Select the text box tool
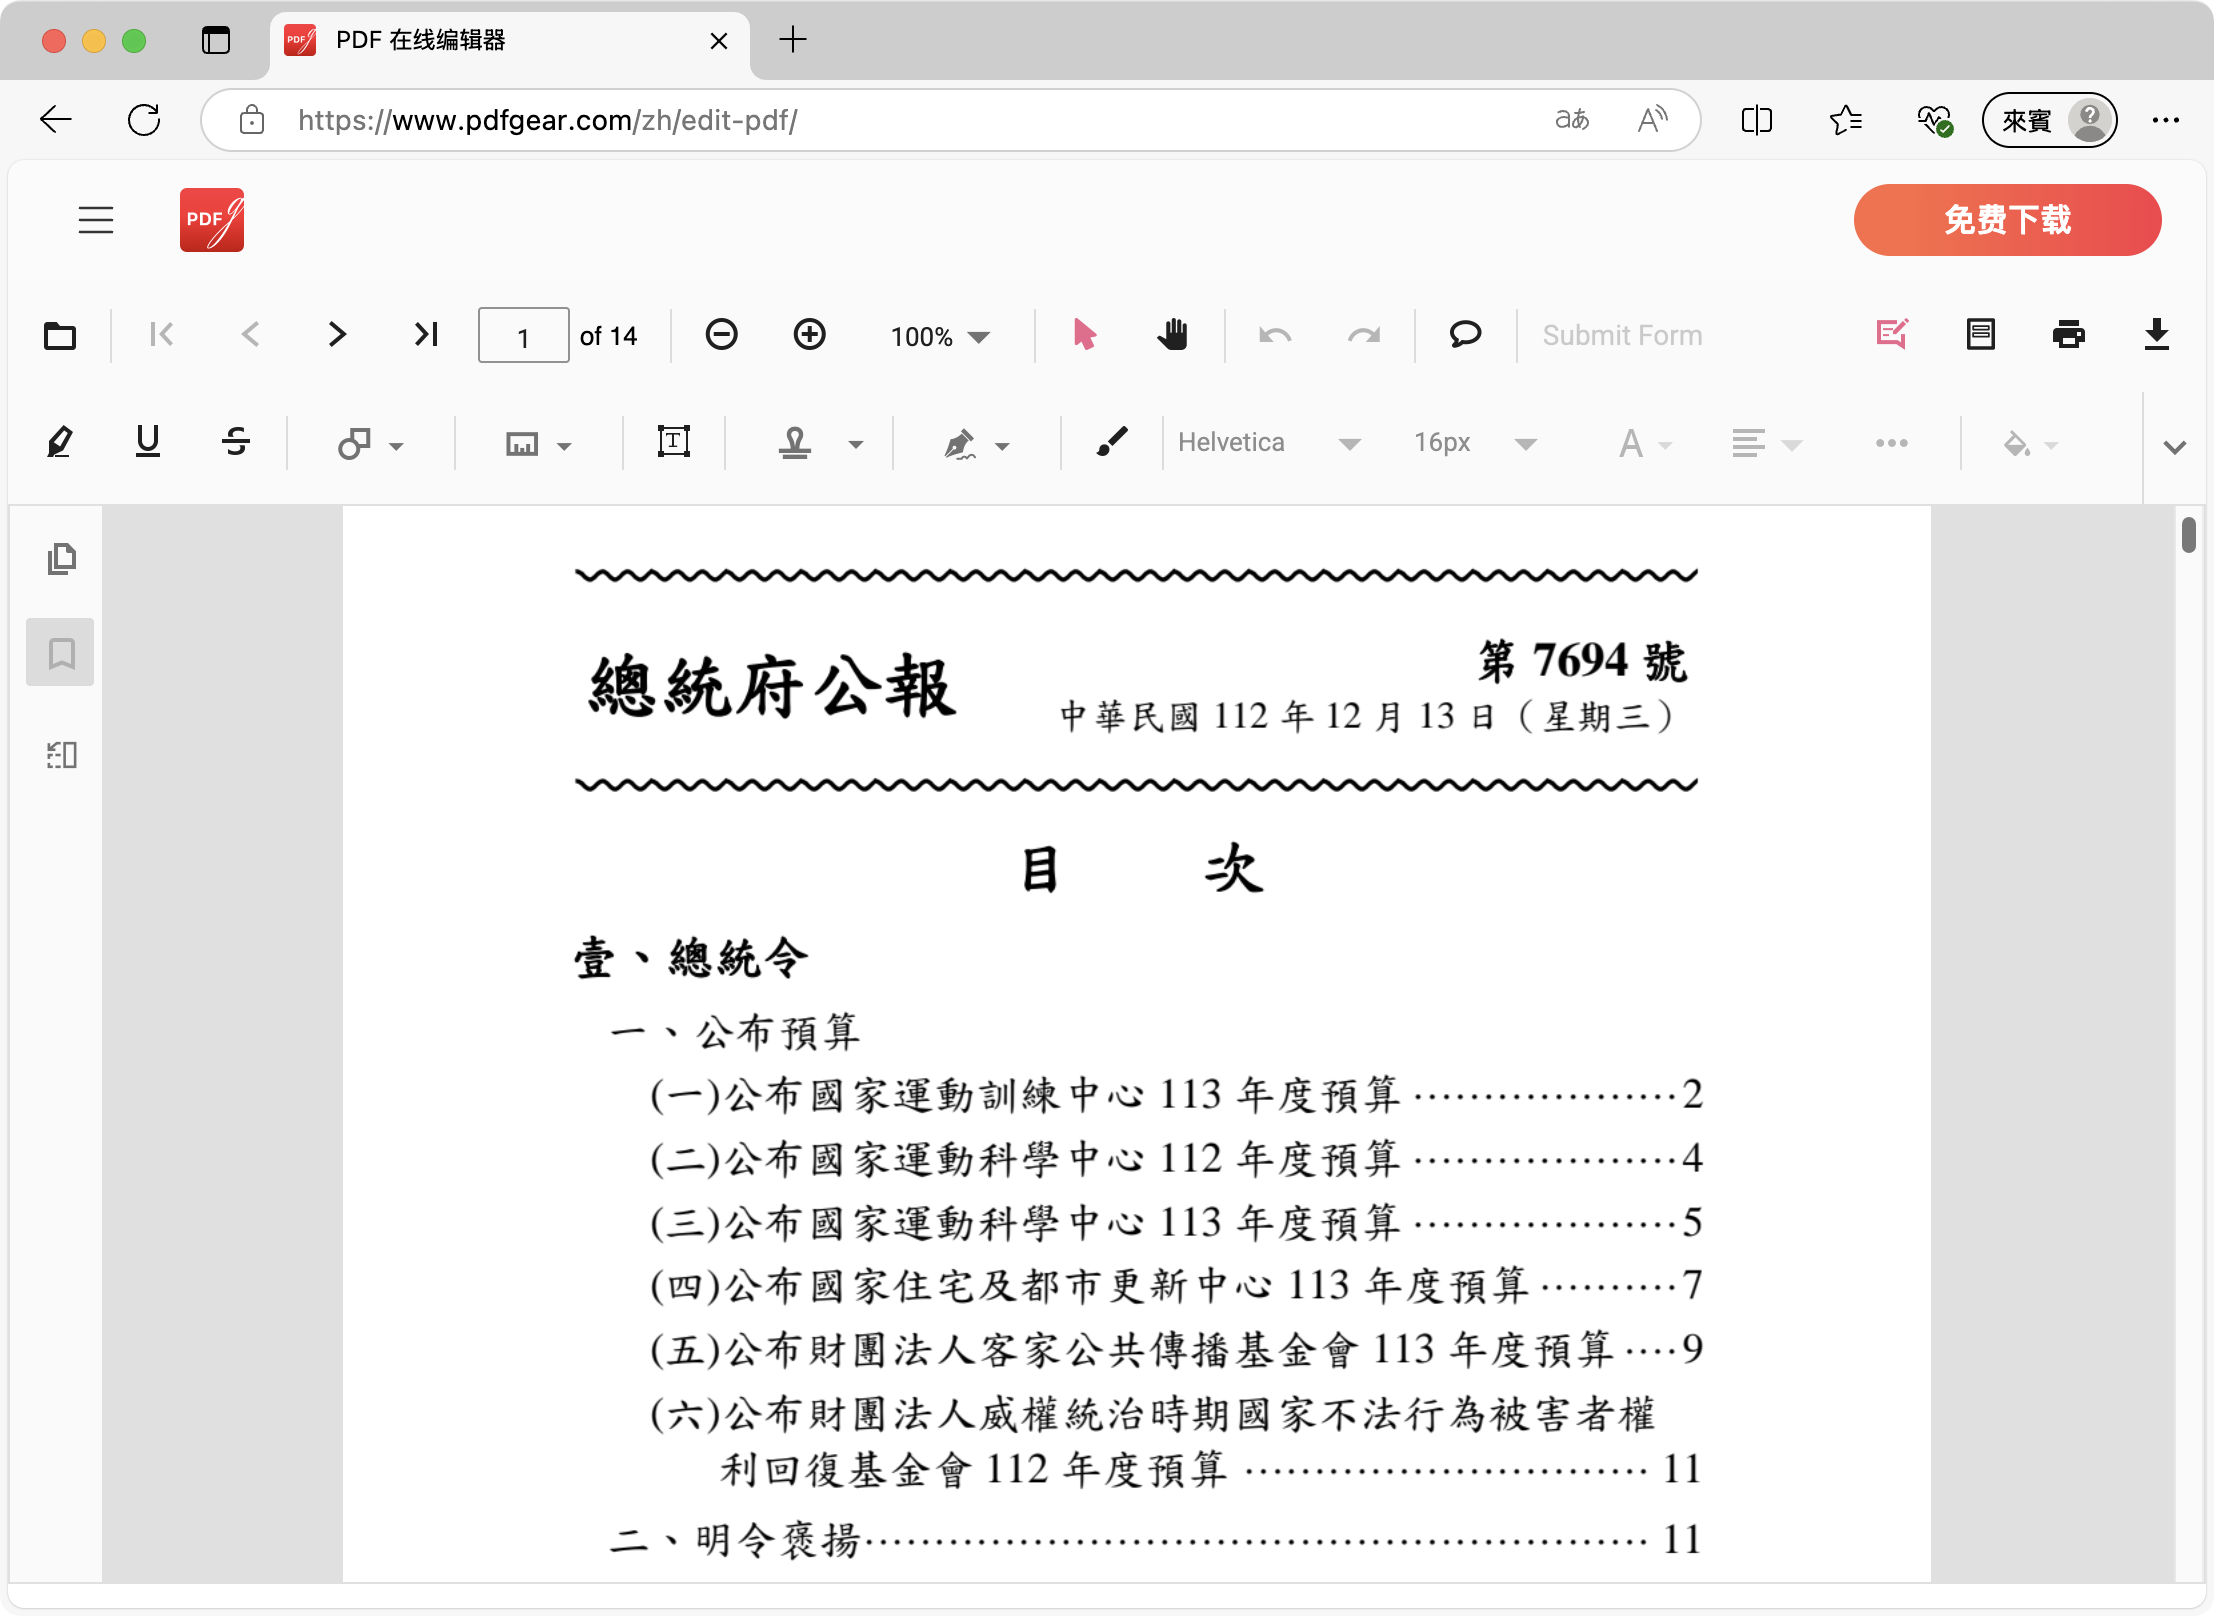This screenshot has height=1616, width=2214. pos(674,442)
